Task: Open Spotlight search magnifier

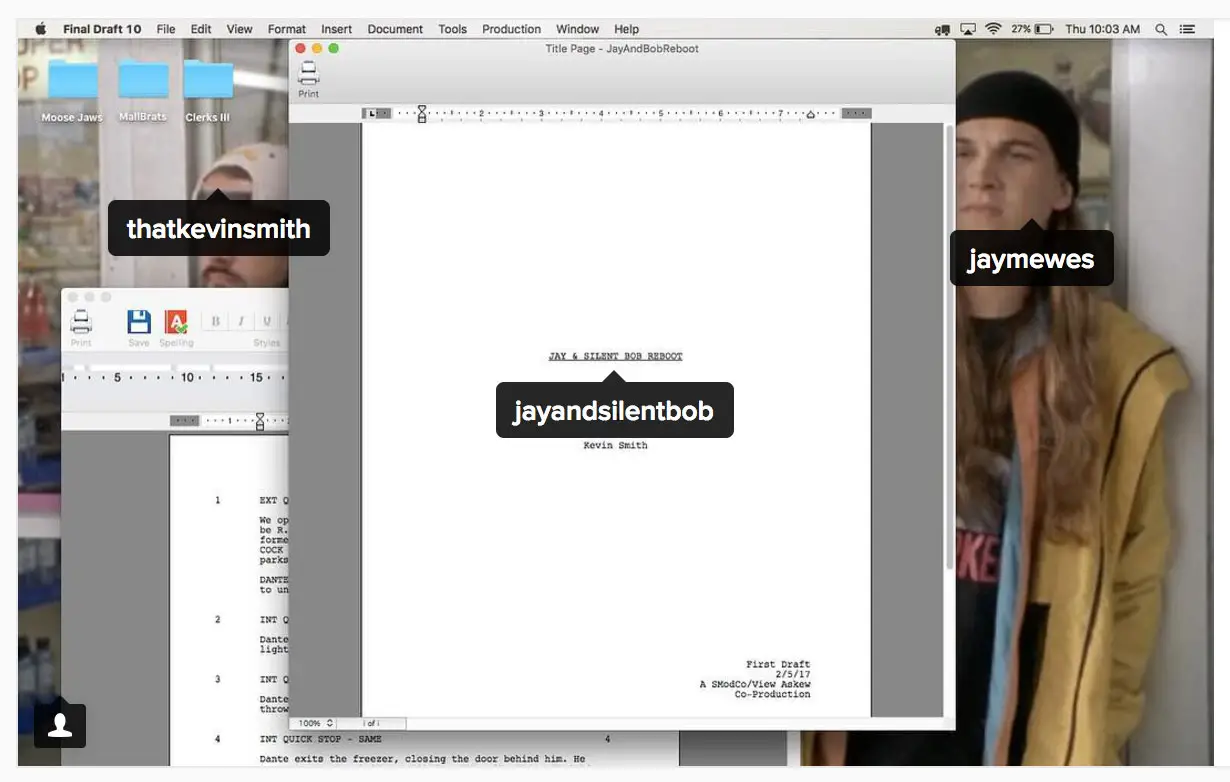Action: point(1161,29)
